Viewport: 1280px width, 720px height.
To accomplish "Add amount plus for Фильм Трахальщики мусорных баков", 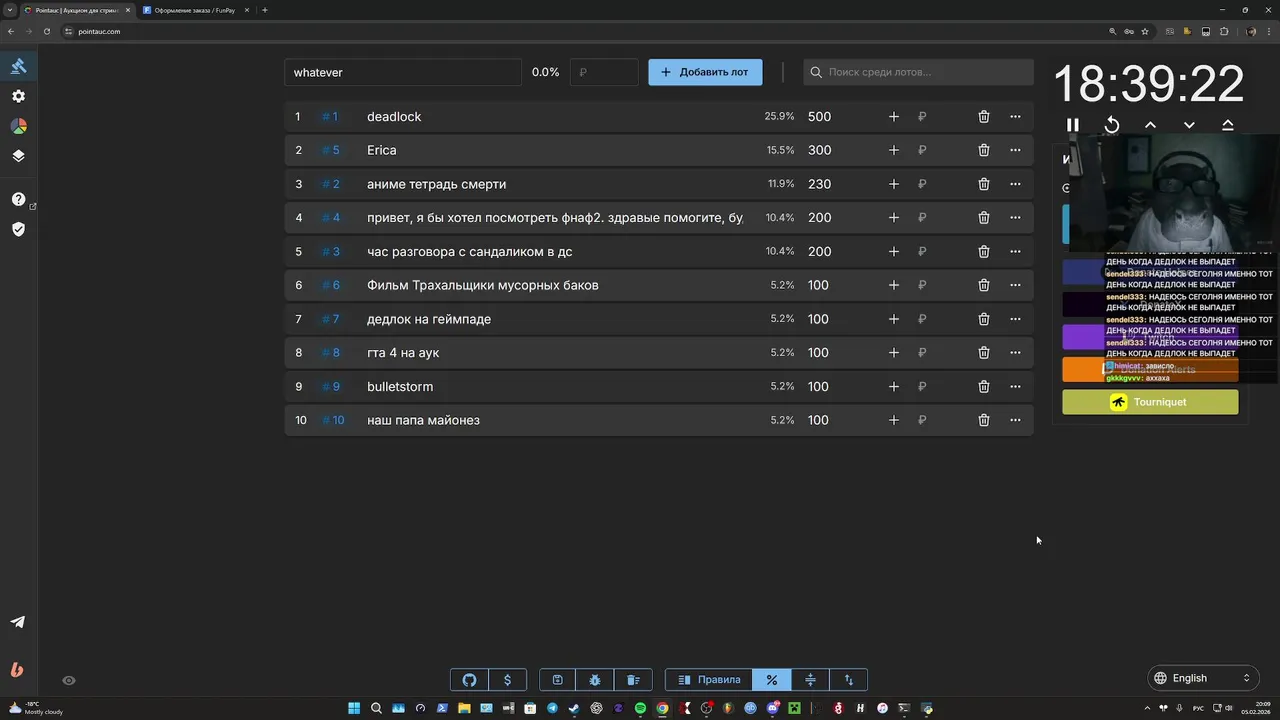I will click(x=894, y=285).
